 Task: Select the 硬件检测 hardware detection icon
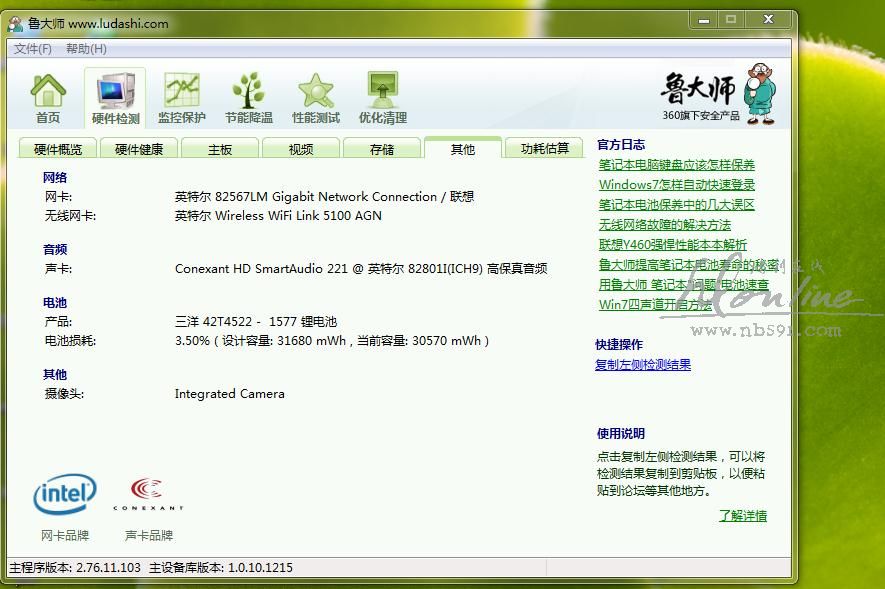click(115, 98)
